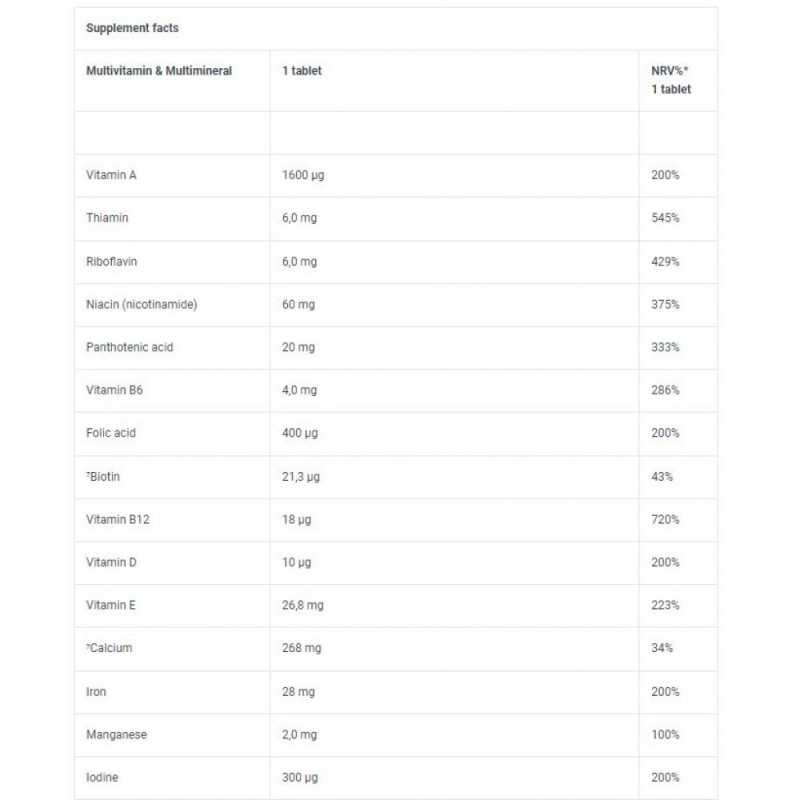This screenshot has width=800, height=800.
Task: Click the Thiamin 6,0 mg value
Action: coord(299,218)
